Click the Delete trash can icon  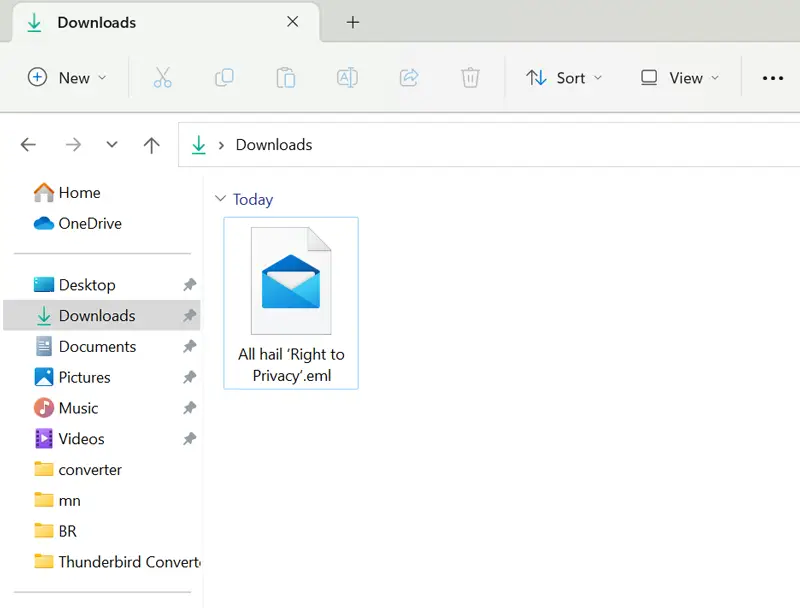coord(470,78)
